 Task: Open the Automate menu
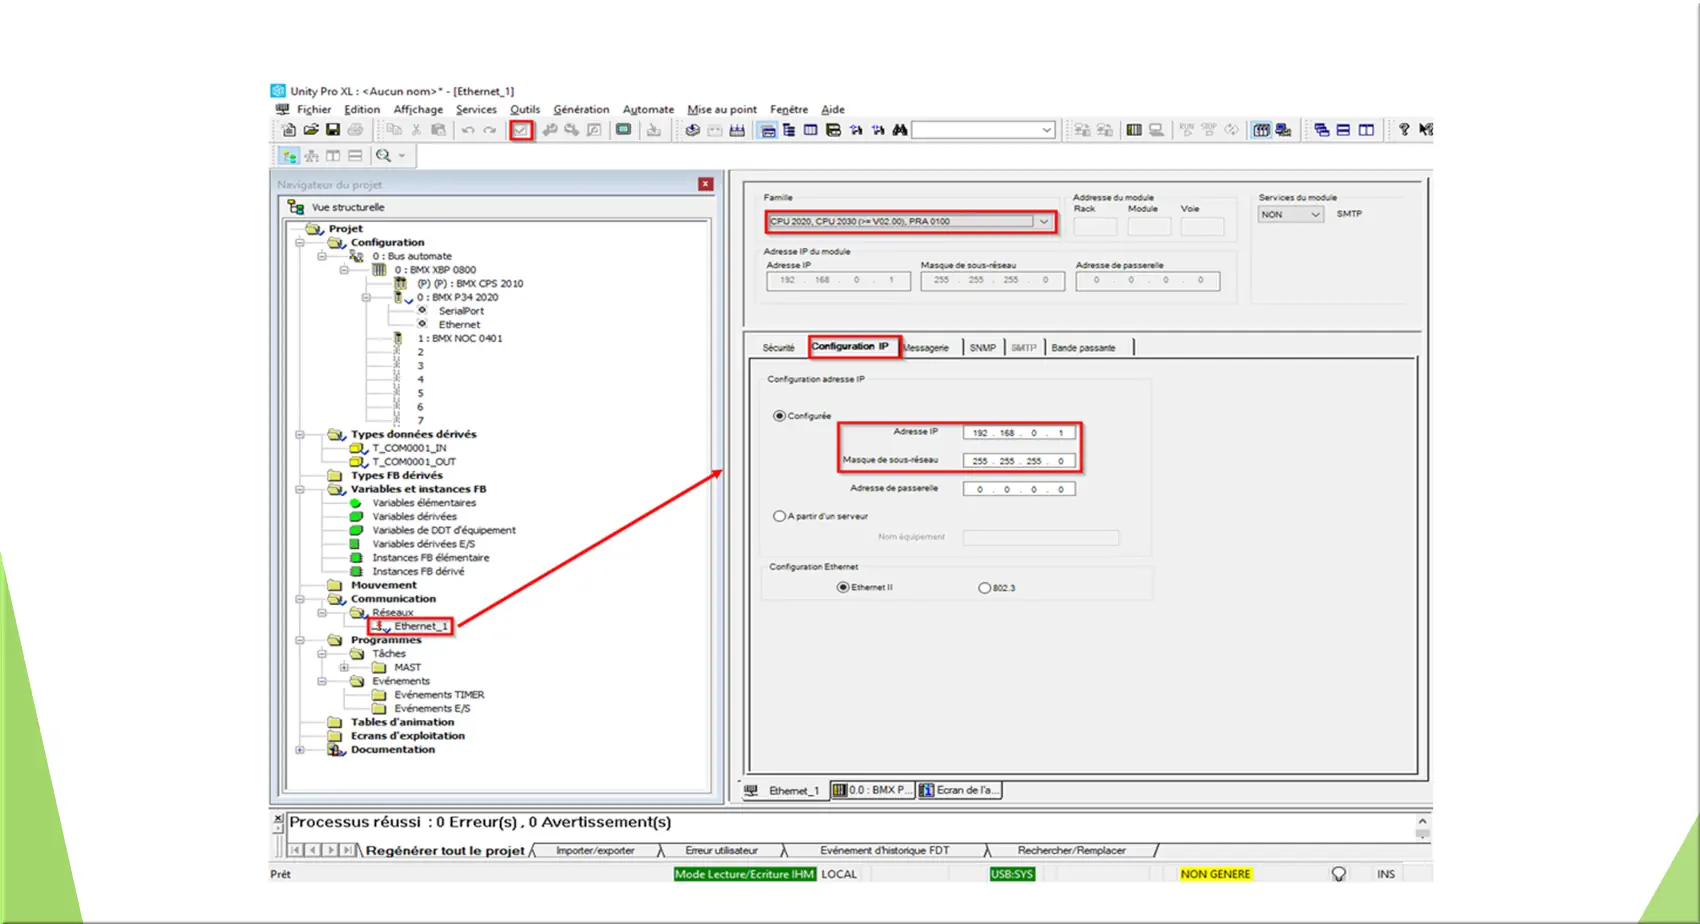[648, 110]
